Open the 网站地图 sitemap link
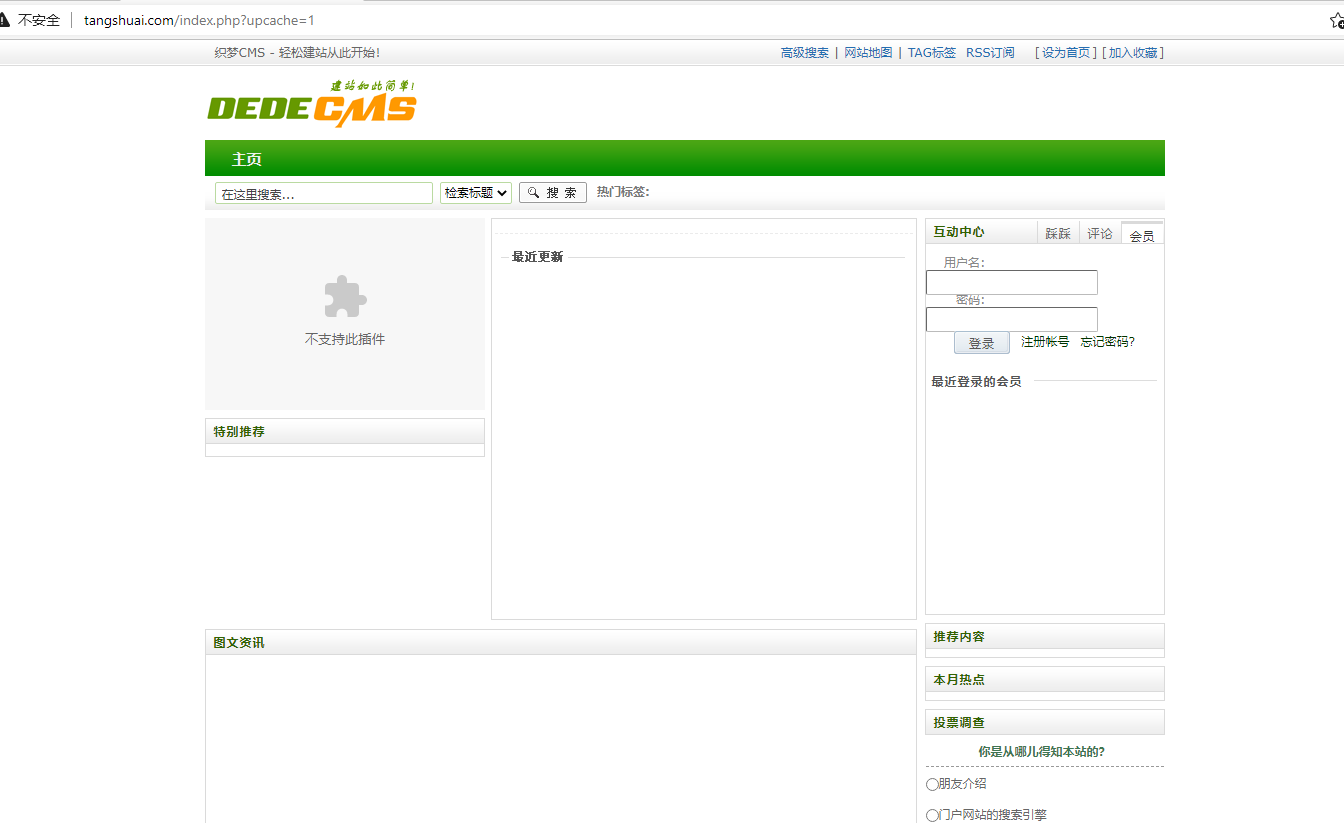Screen dimensions: 1344x823 pyautogui.click(x=868, y=52)
